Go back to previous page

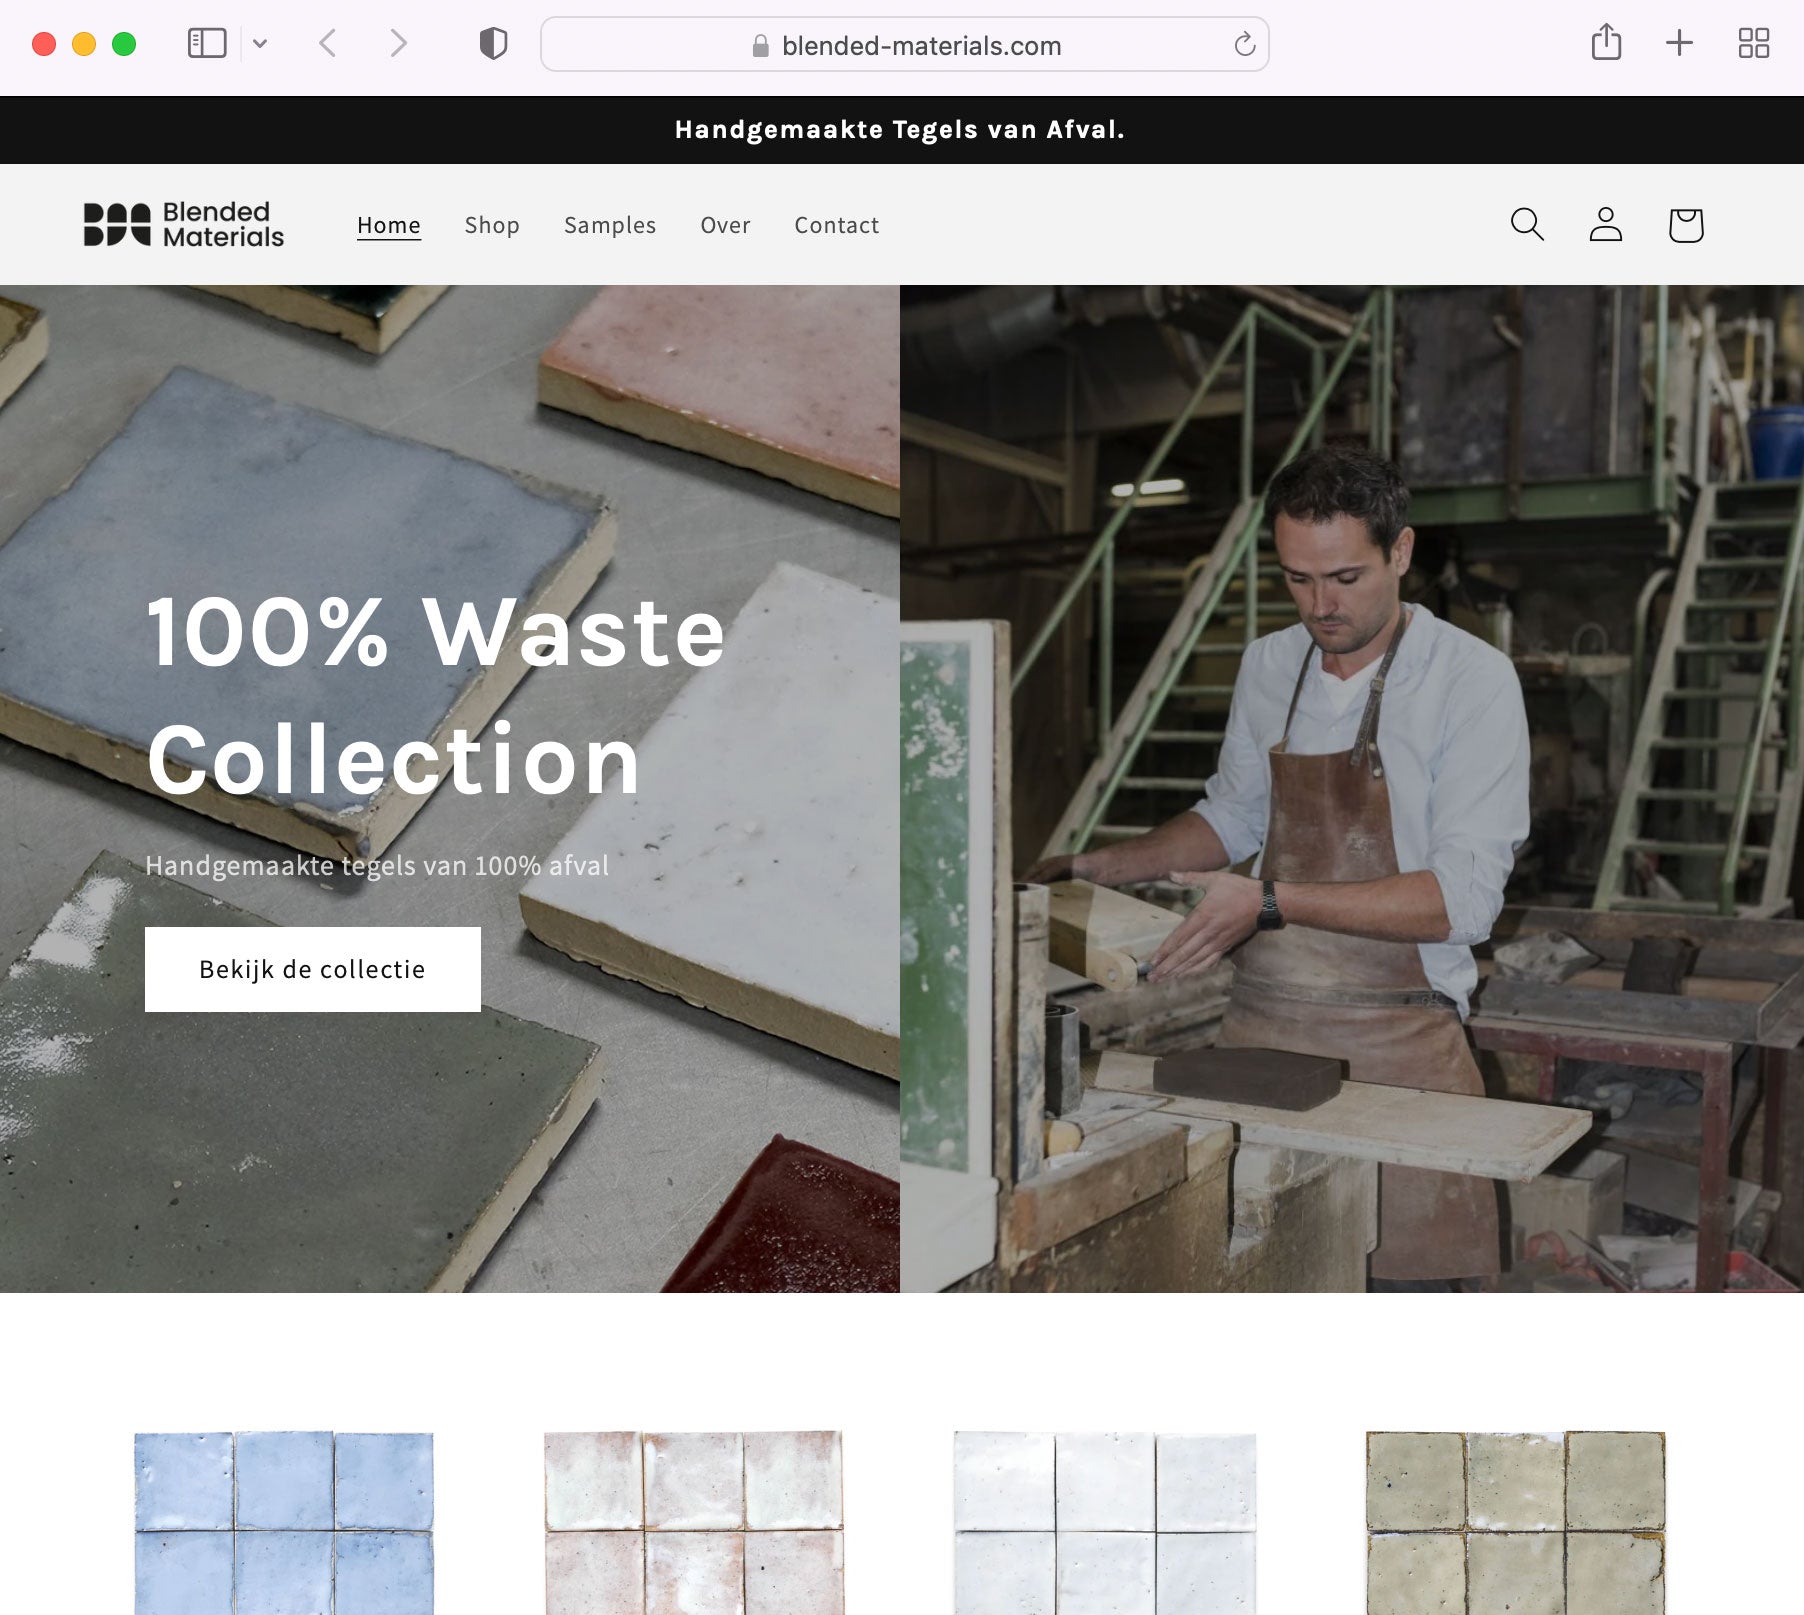327,43
